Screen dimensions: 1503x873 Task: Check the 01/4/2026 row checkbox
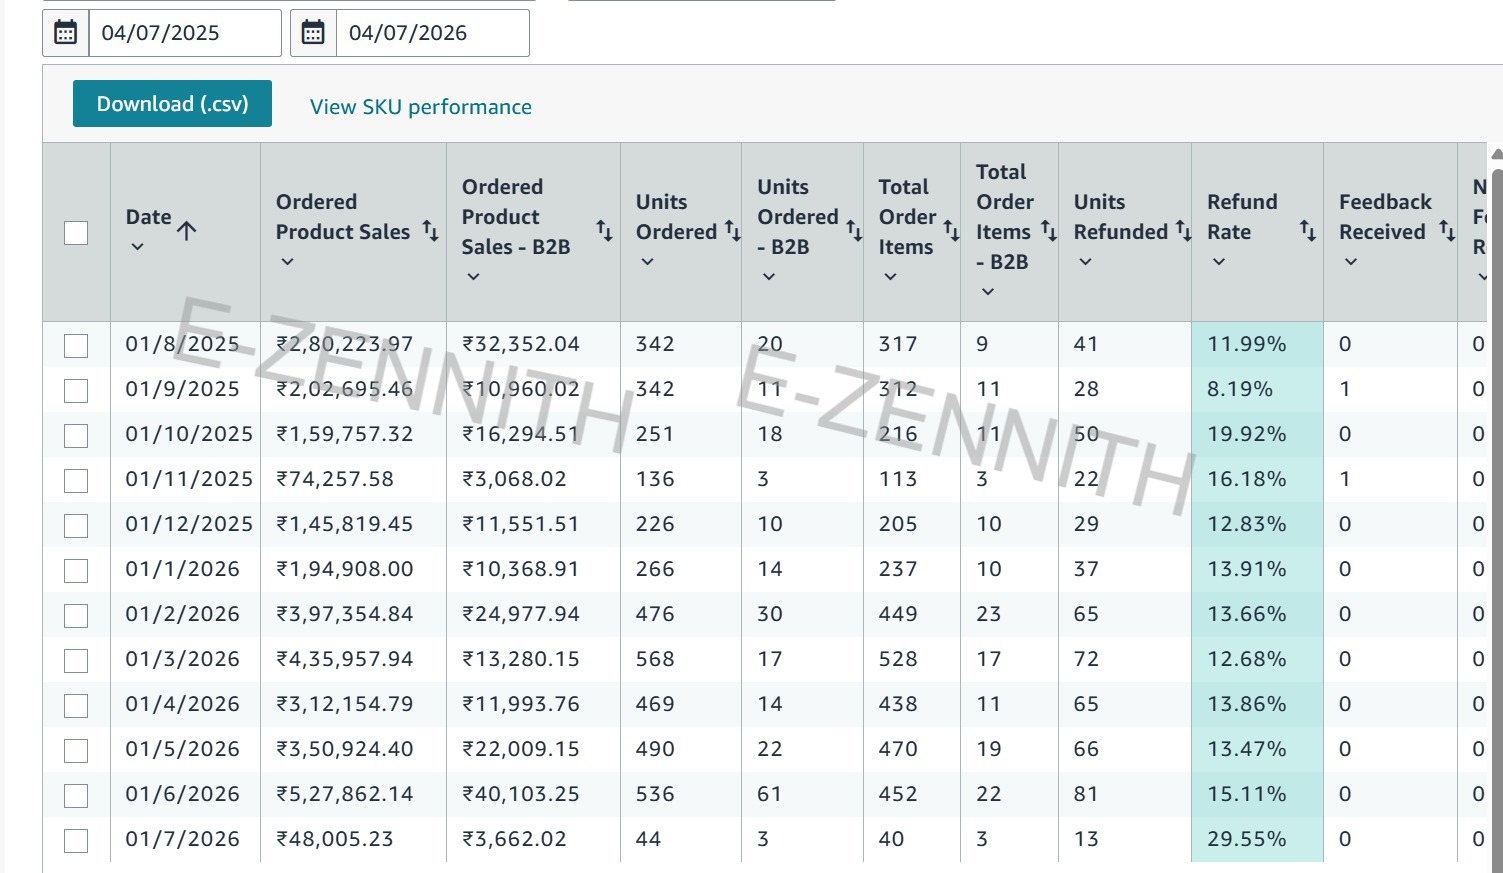[76, 706]
